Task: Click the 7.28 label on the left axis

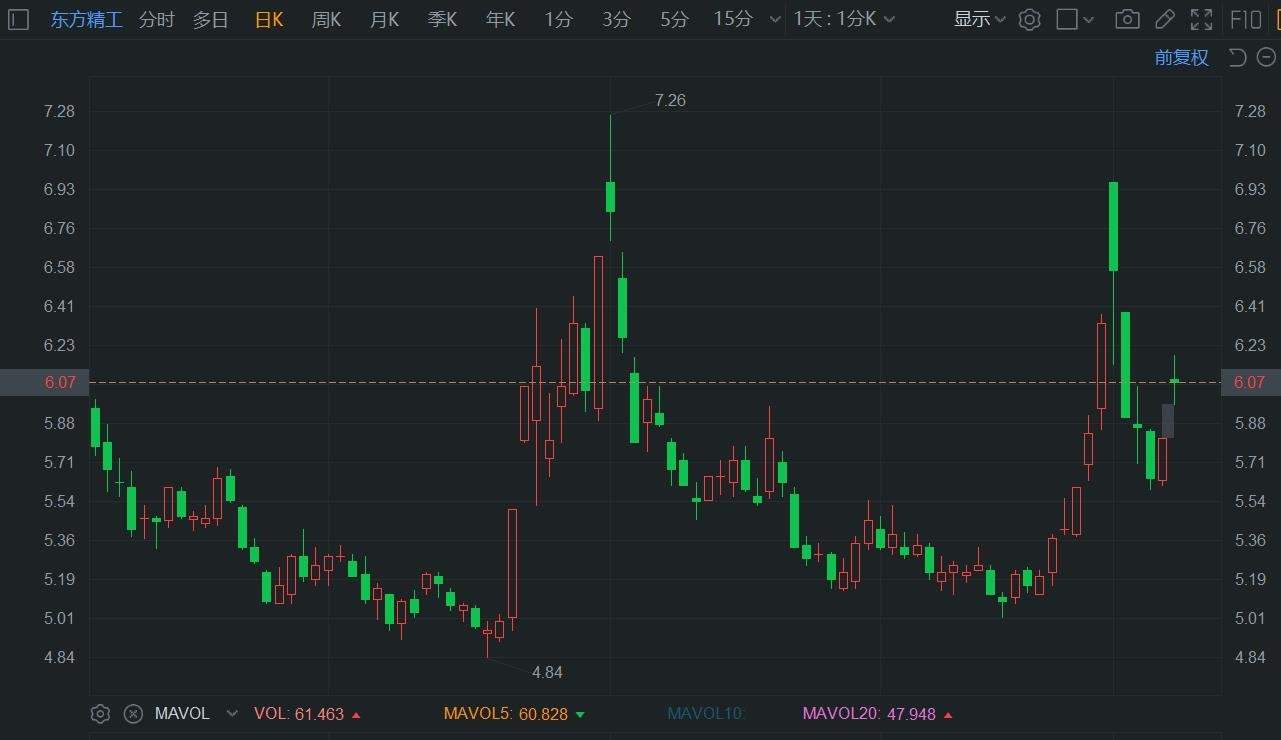Action: (59, 111)
